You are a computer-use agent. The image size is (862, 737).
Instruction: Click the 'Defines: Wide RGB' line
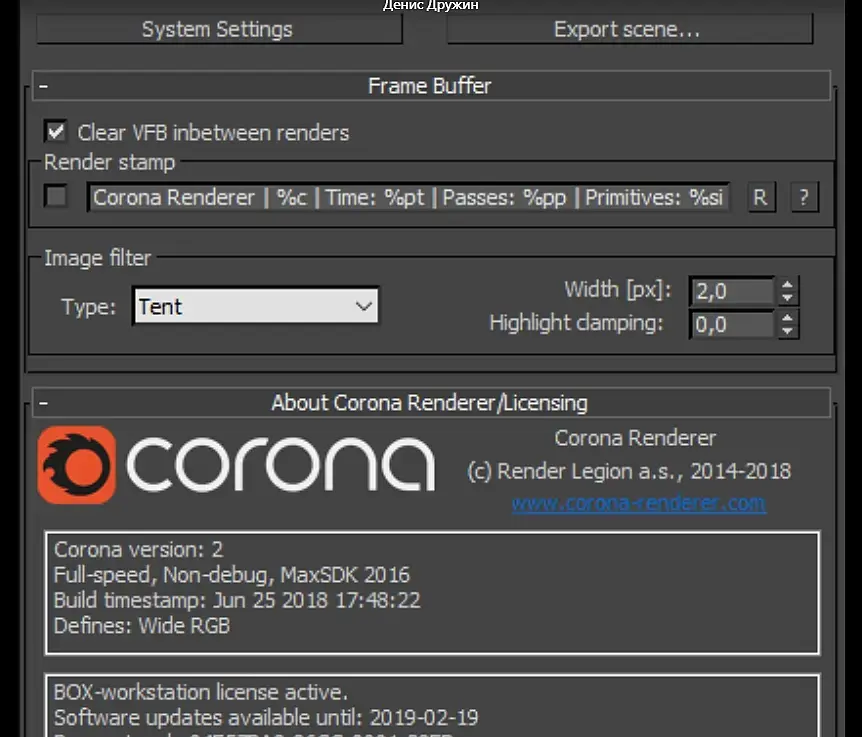click(142, 625)
